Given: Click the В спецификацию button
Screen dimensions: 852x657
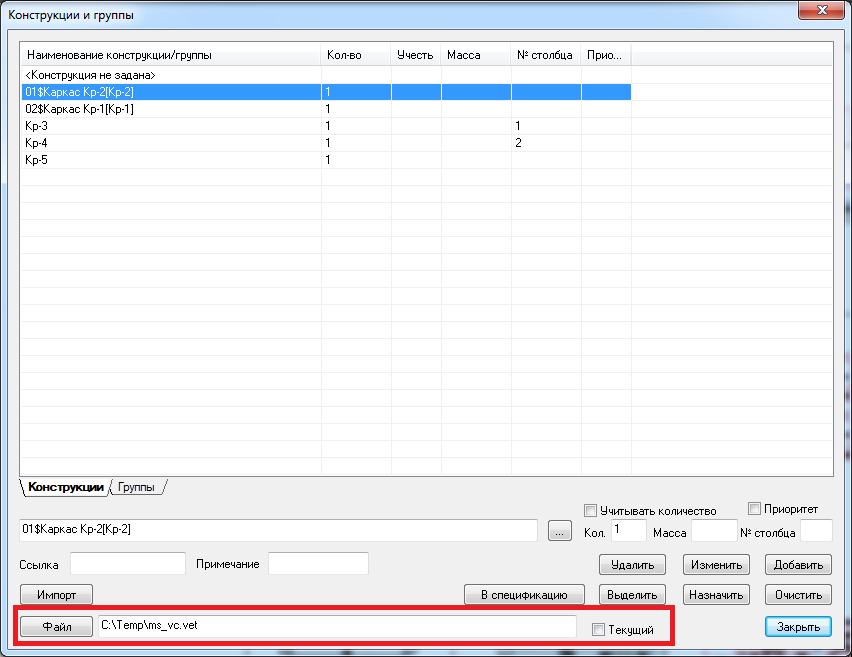Looking at the screenshot, I should click(523, 595).
